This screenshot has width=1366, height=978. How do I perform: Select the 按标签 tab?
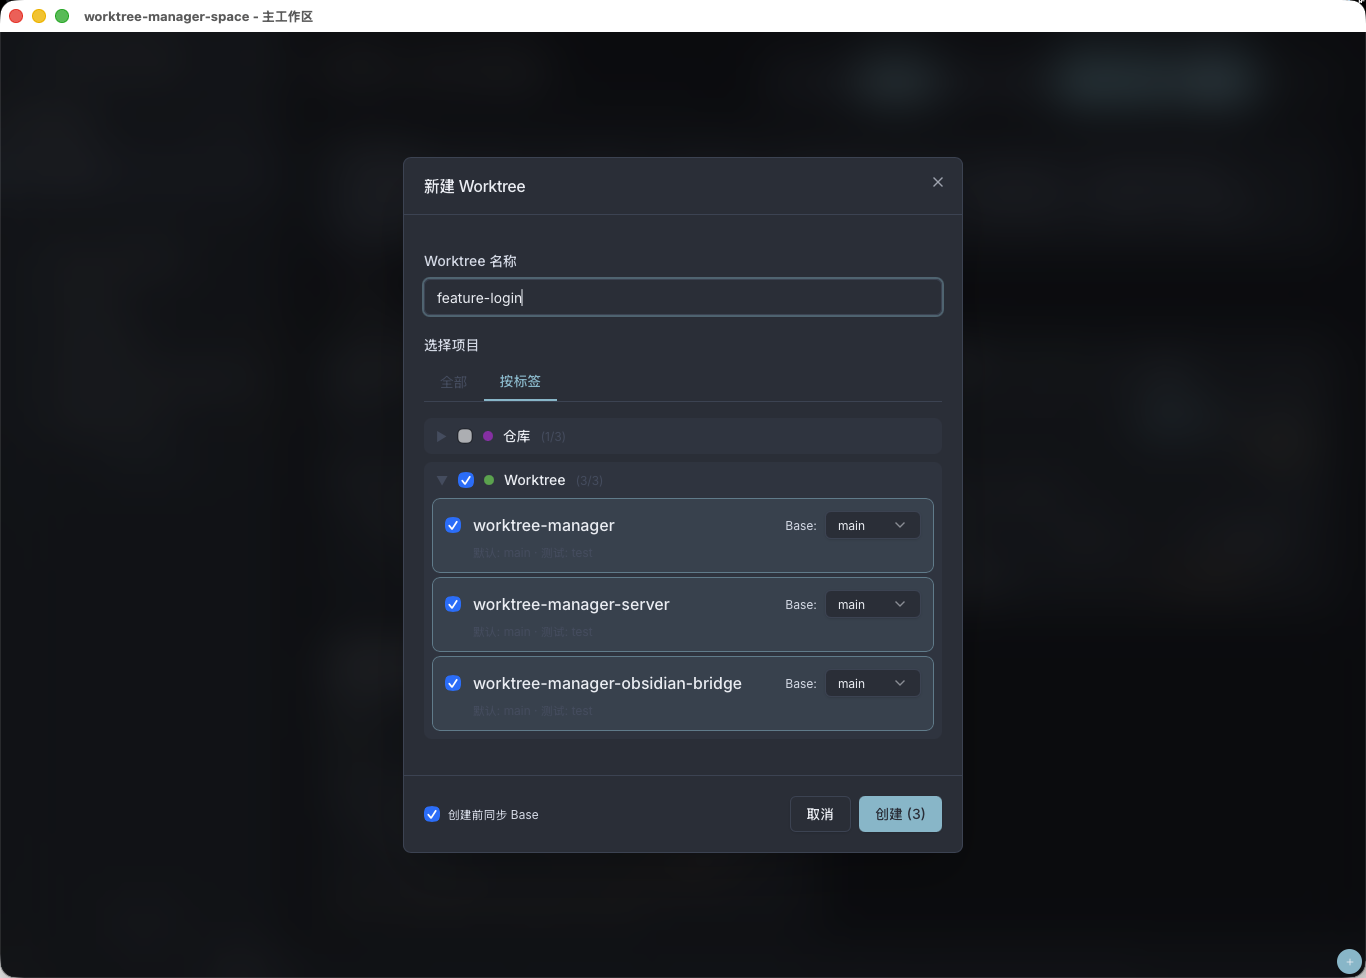[520, 382]
